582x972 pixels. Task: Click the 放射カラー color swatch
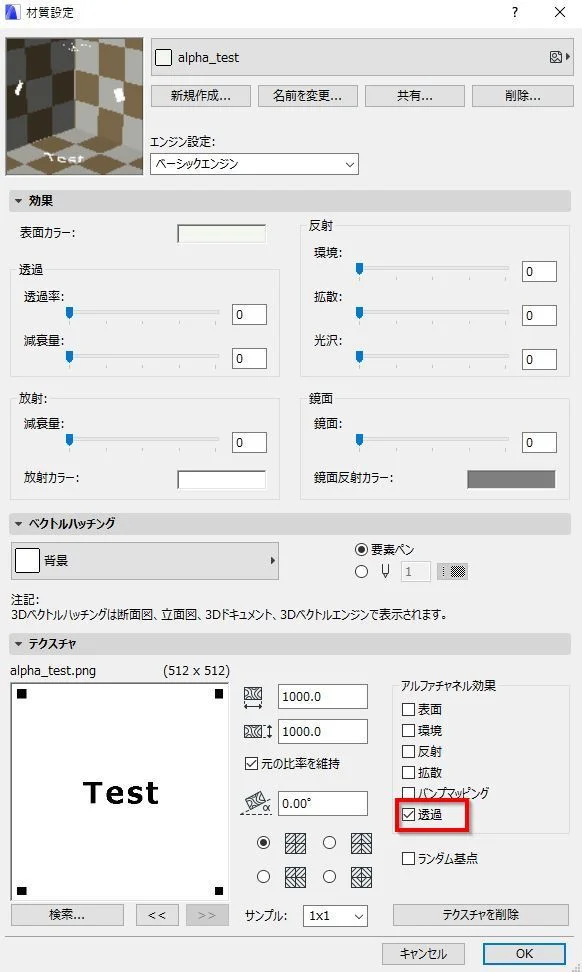[221, 479]
